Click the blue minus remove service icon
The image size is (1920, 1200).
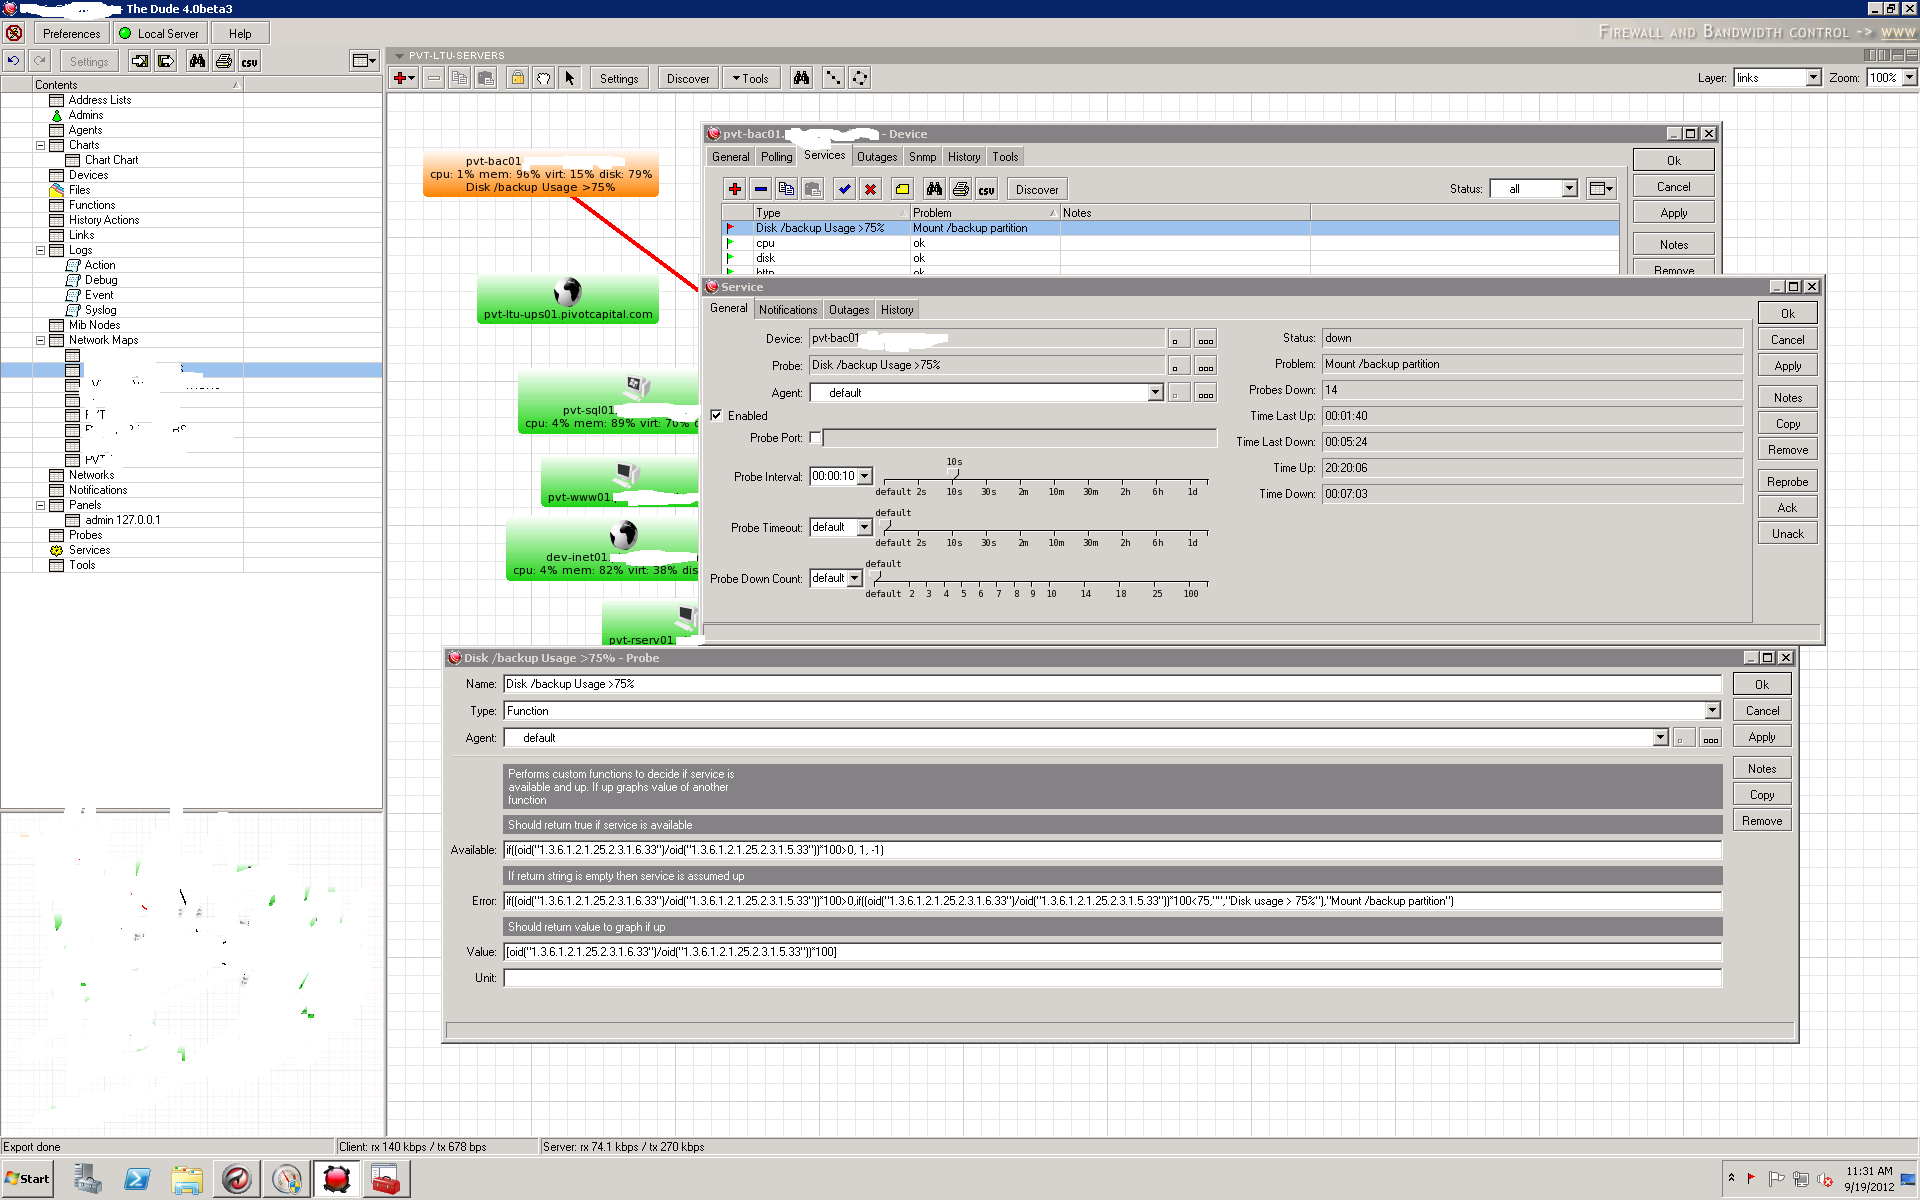761,189
